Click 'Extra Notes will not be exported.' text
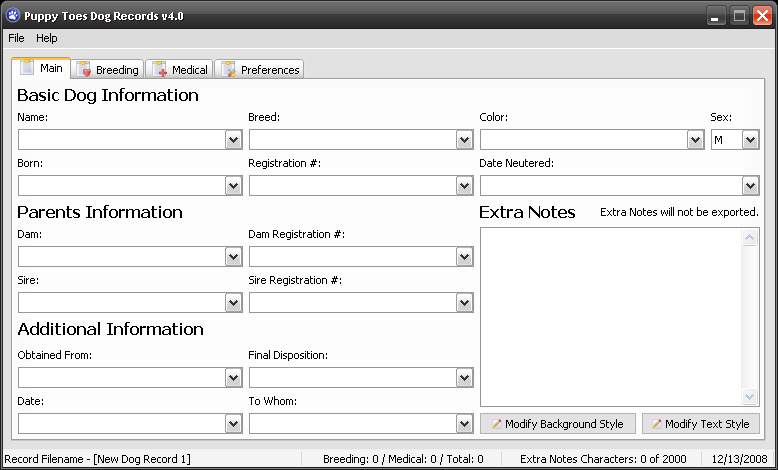Viewport: 778px width, 470px height. tap(679, 212)
